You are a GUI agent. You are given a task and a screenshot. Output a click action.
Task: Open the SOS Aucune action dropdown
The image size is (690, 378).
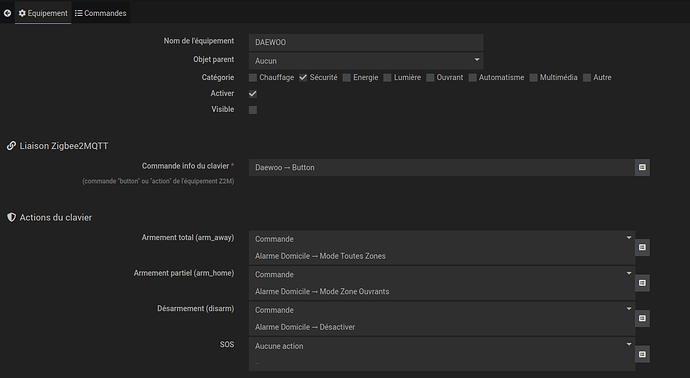(x=442, y=346)
